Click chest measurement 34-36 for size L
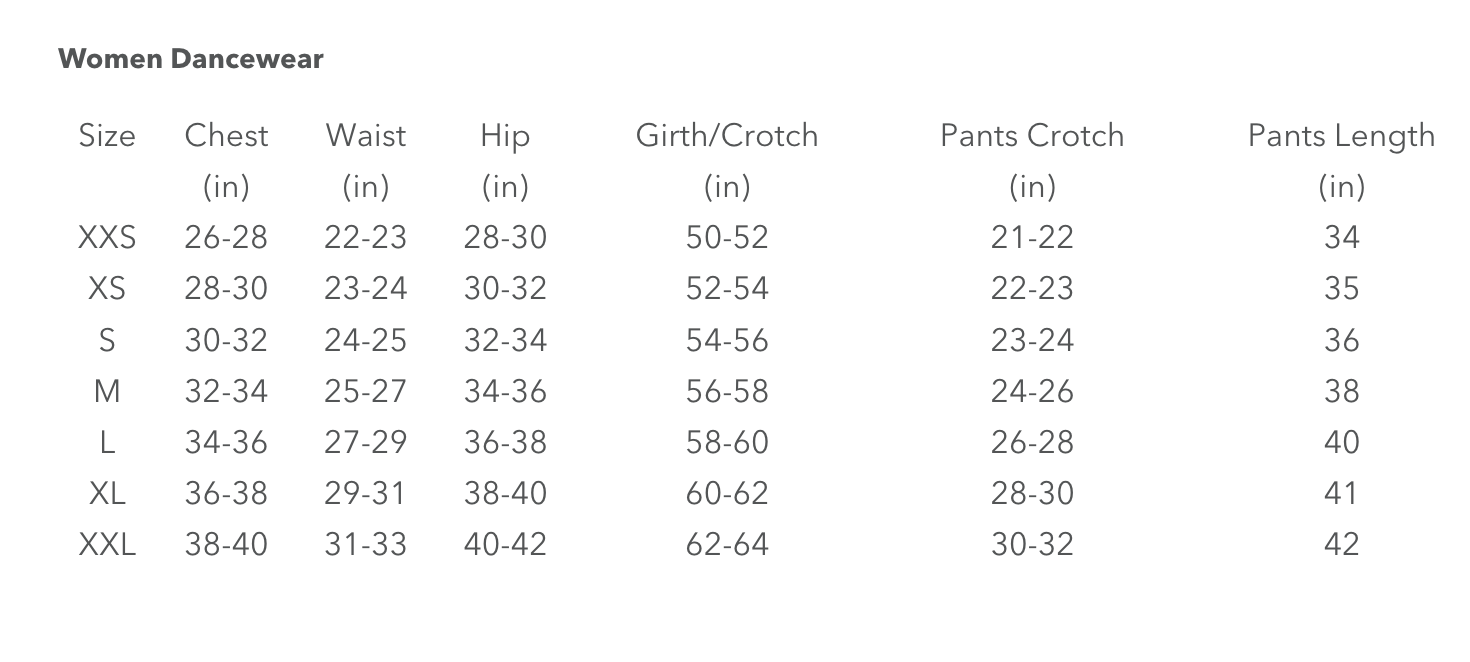This screenshot has width=1470, height=662. click(x=226, y=443)
